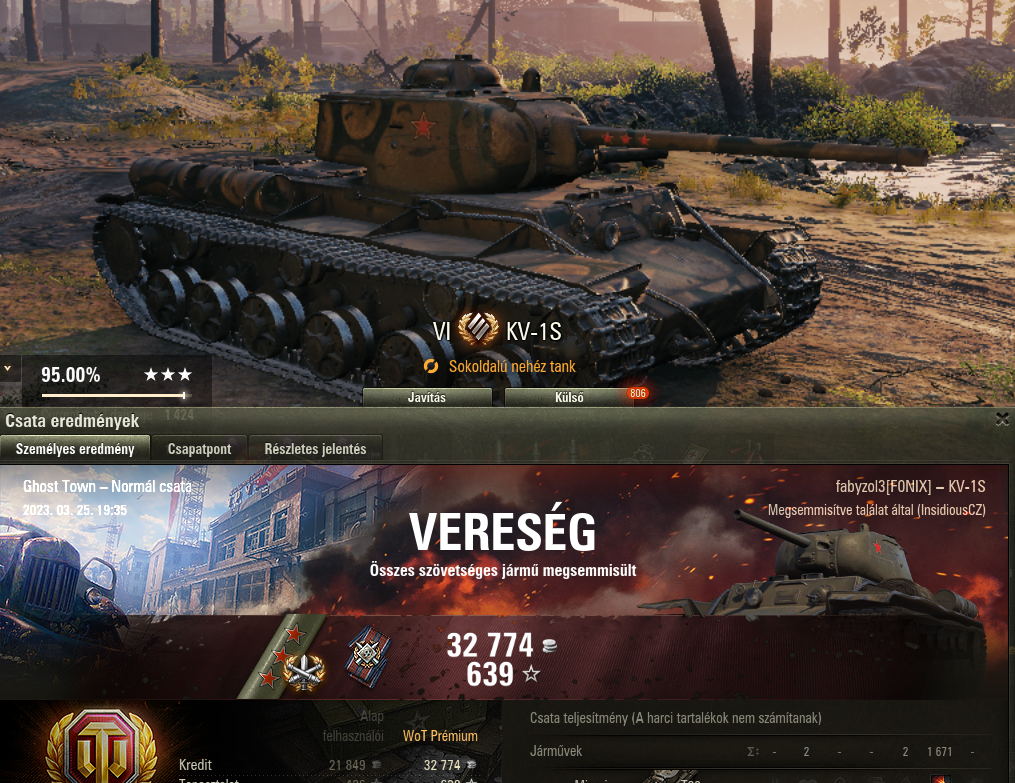1015x783 pixels.
Task: Open the Külső customization button
Action: (x=569, y=397)
